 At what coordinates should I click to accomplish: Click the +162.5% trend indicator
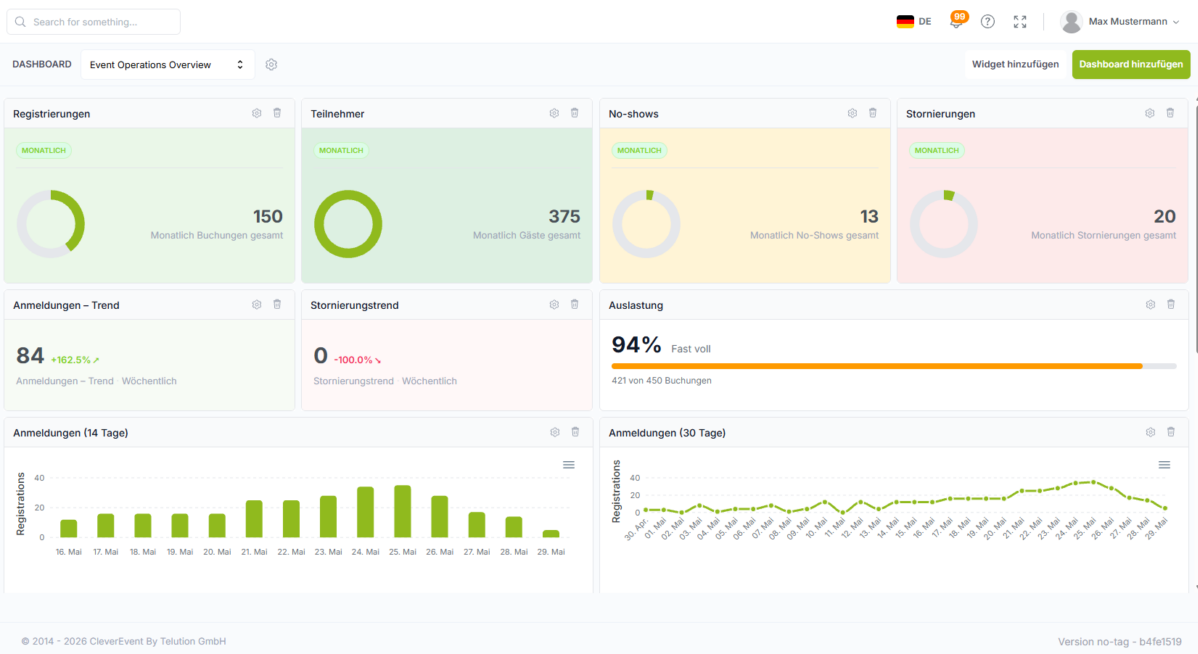pos(75,360)
